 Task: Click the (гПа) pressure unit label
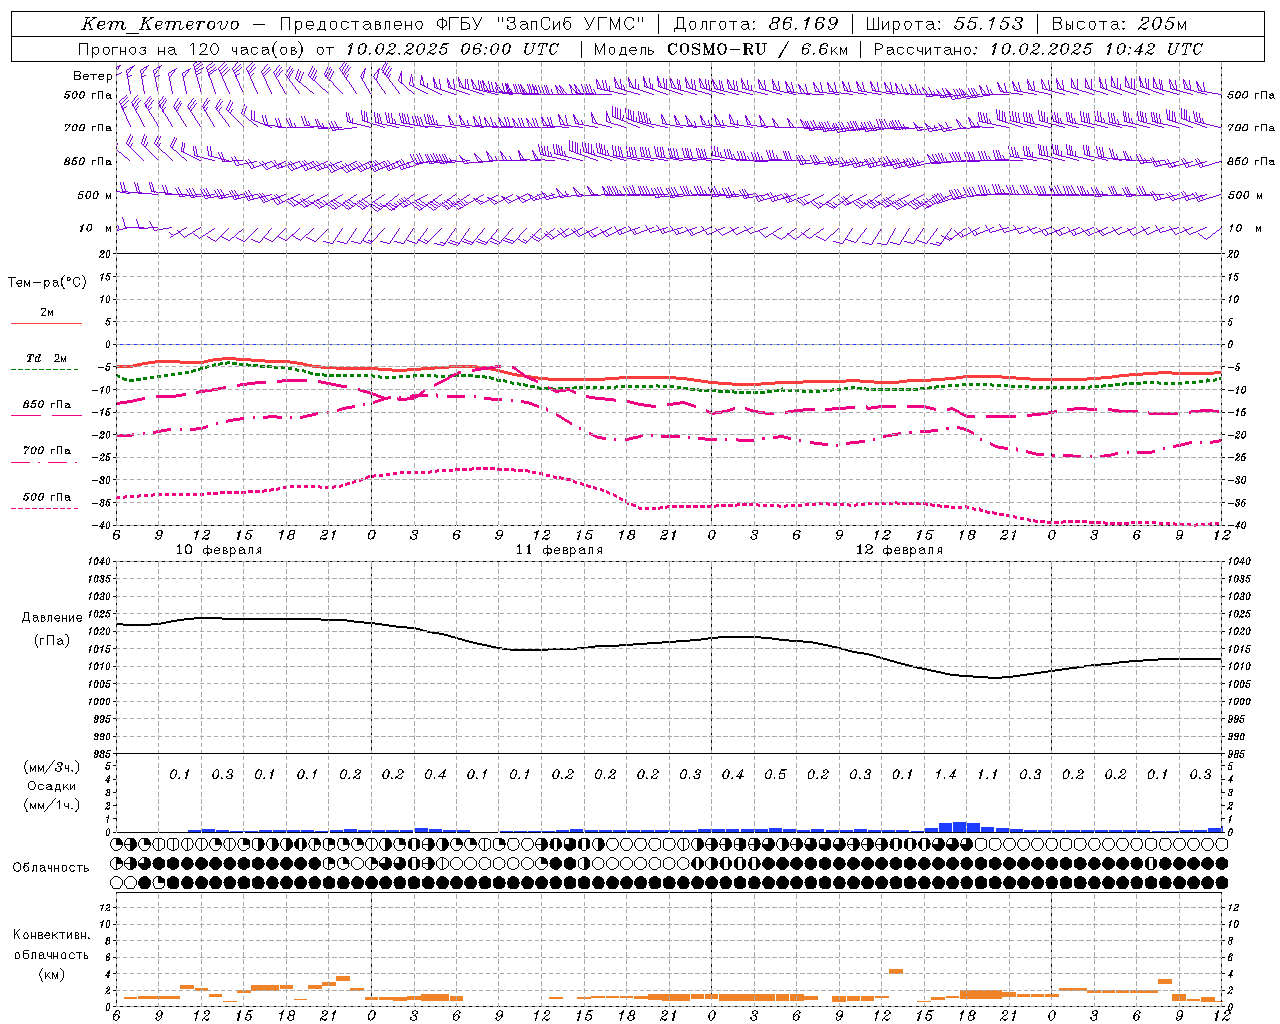(x=52, y=641)
